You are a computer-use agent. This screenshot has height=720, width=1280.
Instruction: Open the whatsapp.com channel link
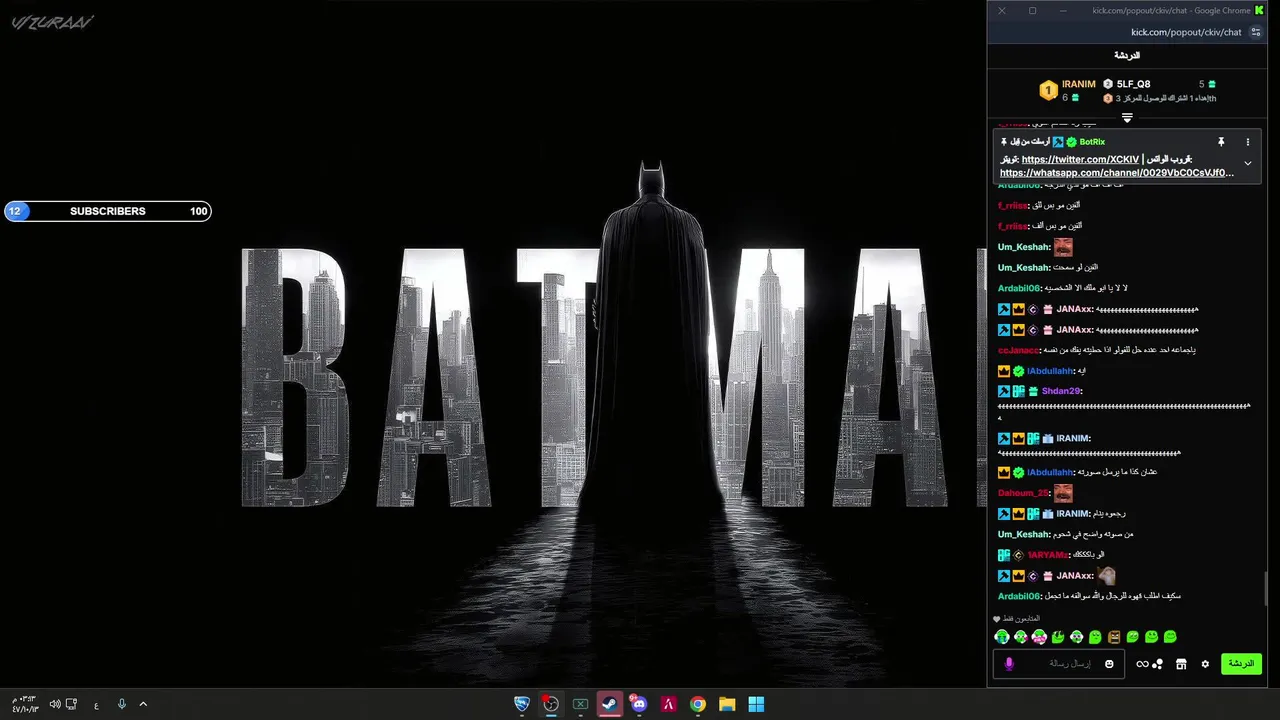[x=1116, y=173]
